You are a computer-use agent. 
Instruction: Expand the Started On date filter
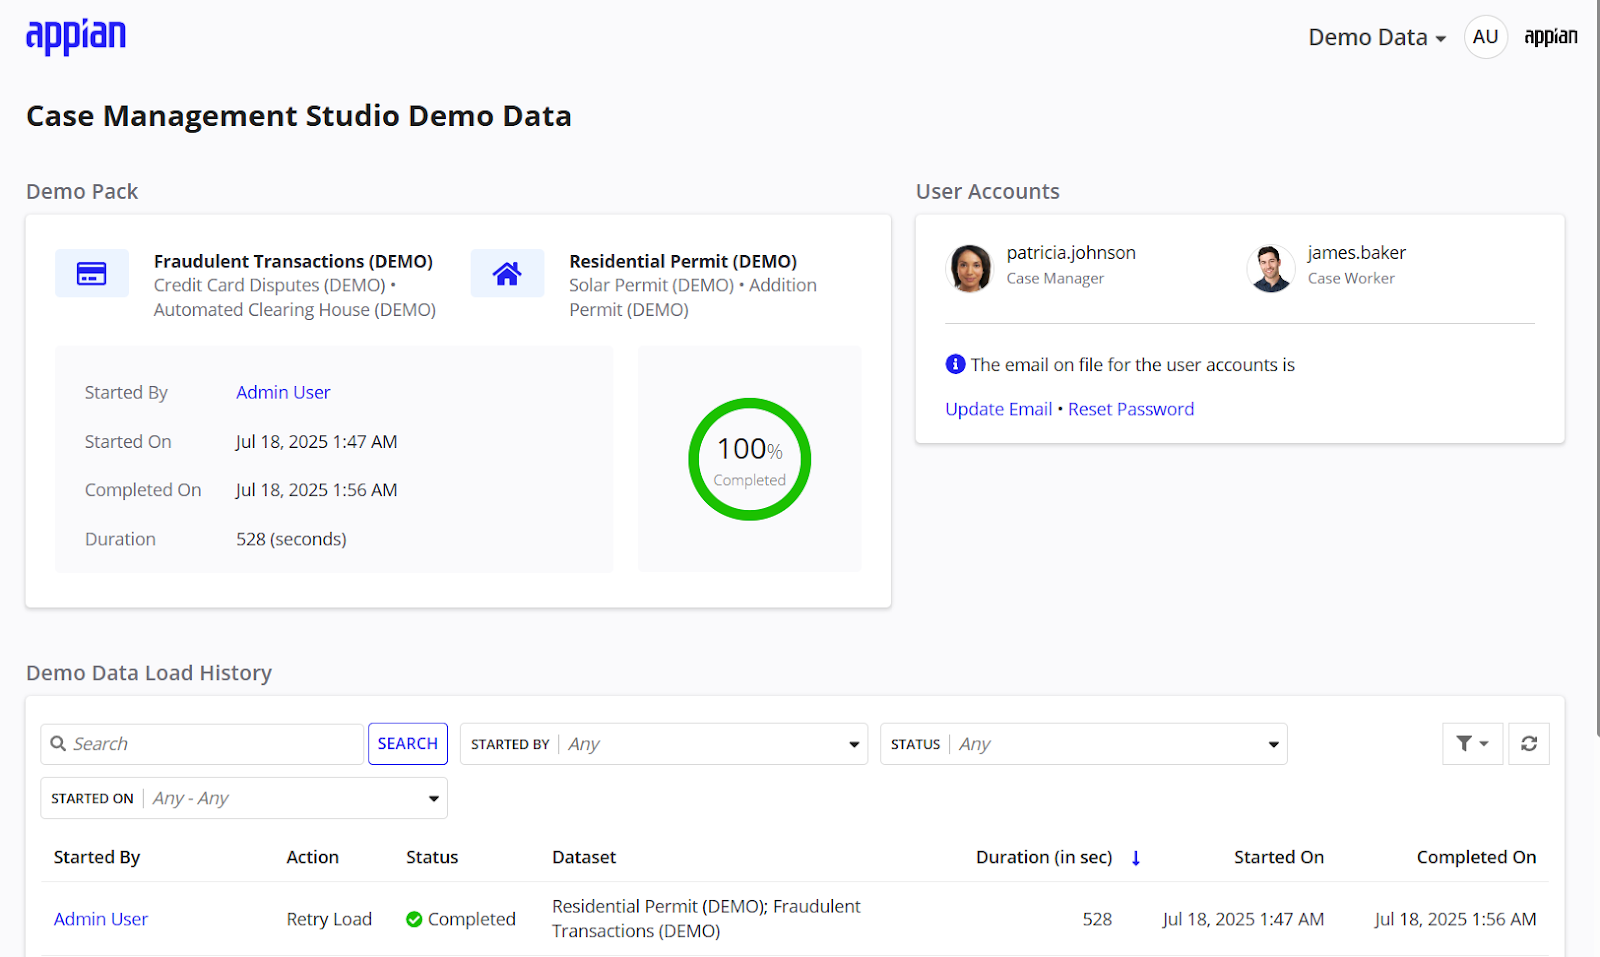tap(244, 798)
